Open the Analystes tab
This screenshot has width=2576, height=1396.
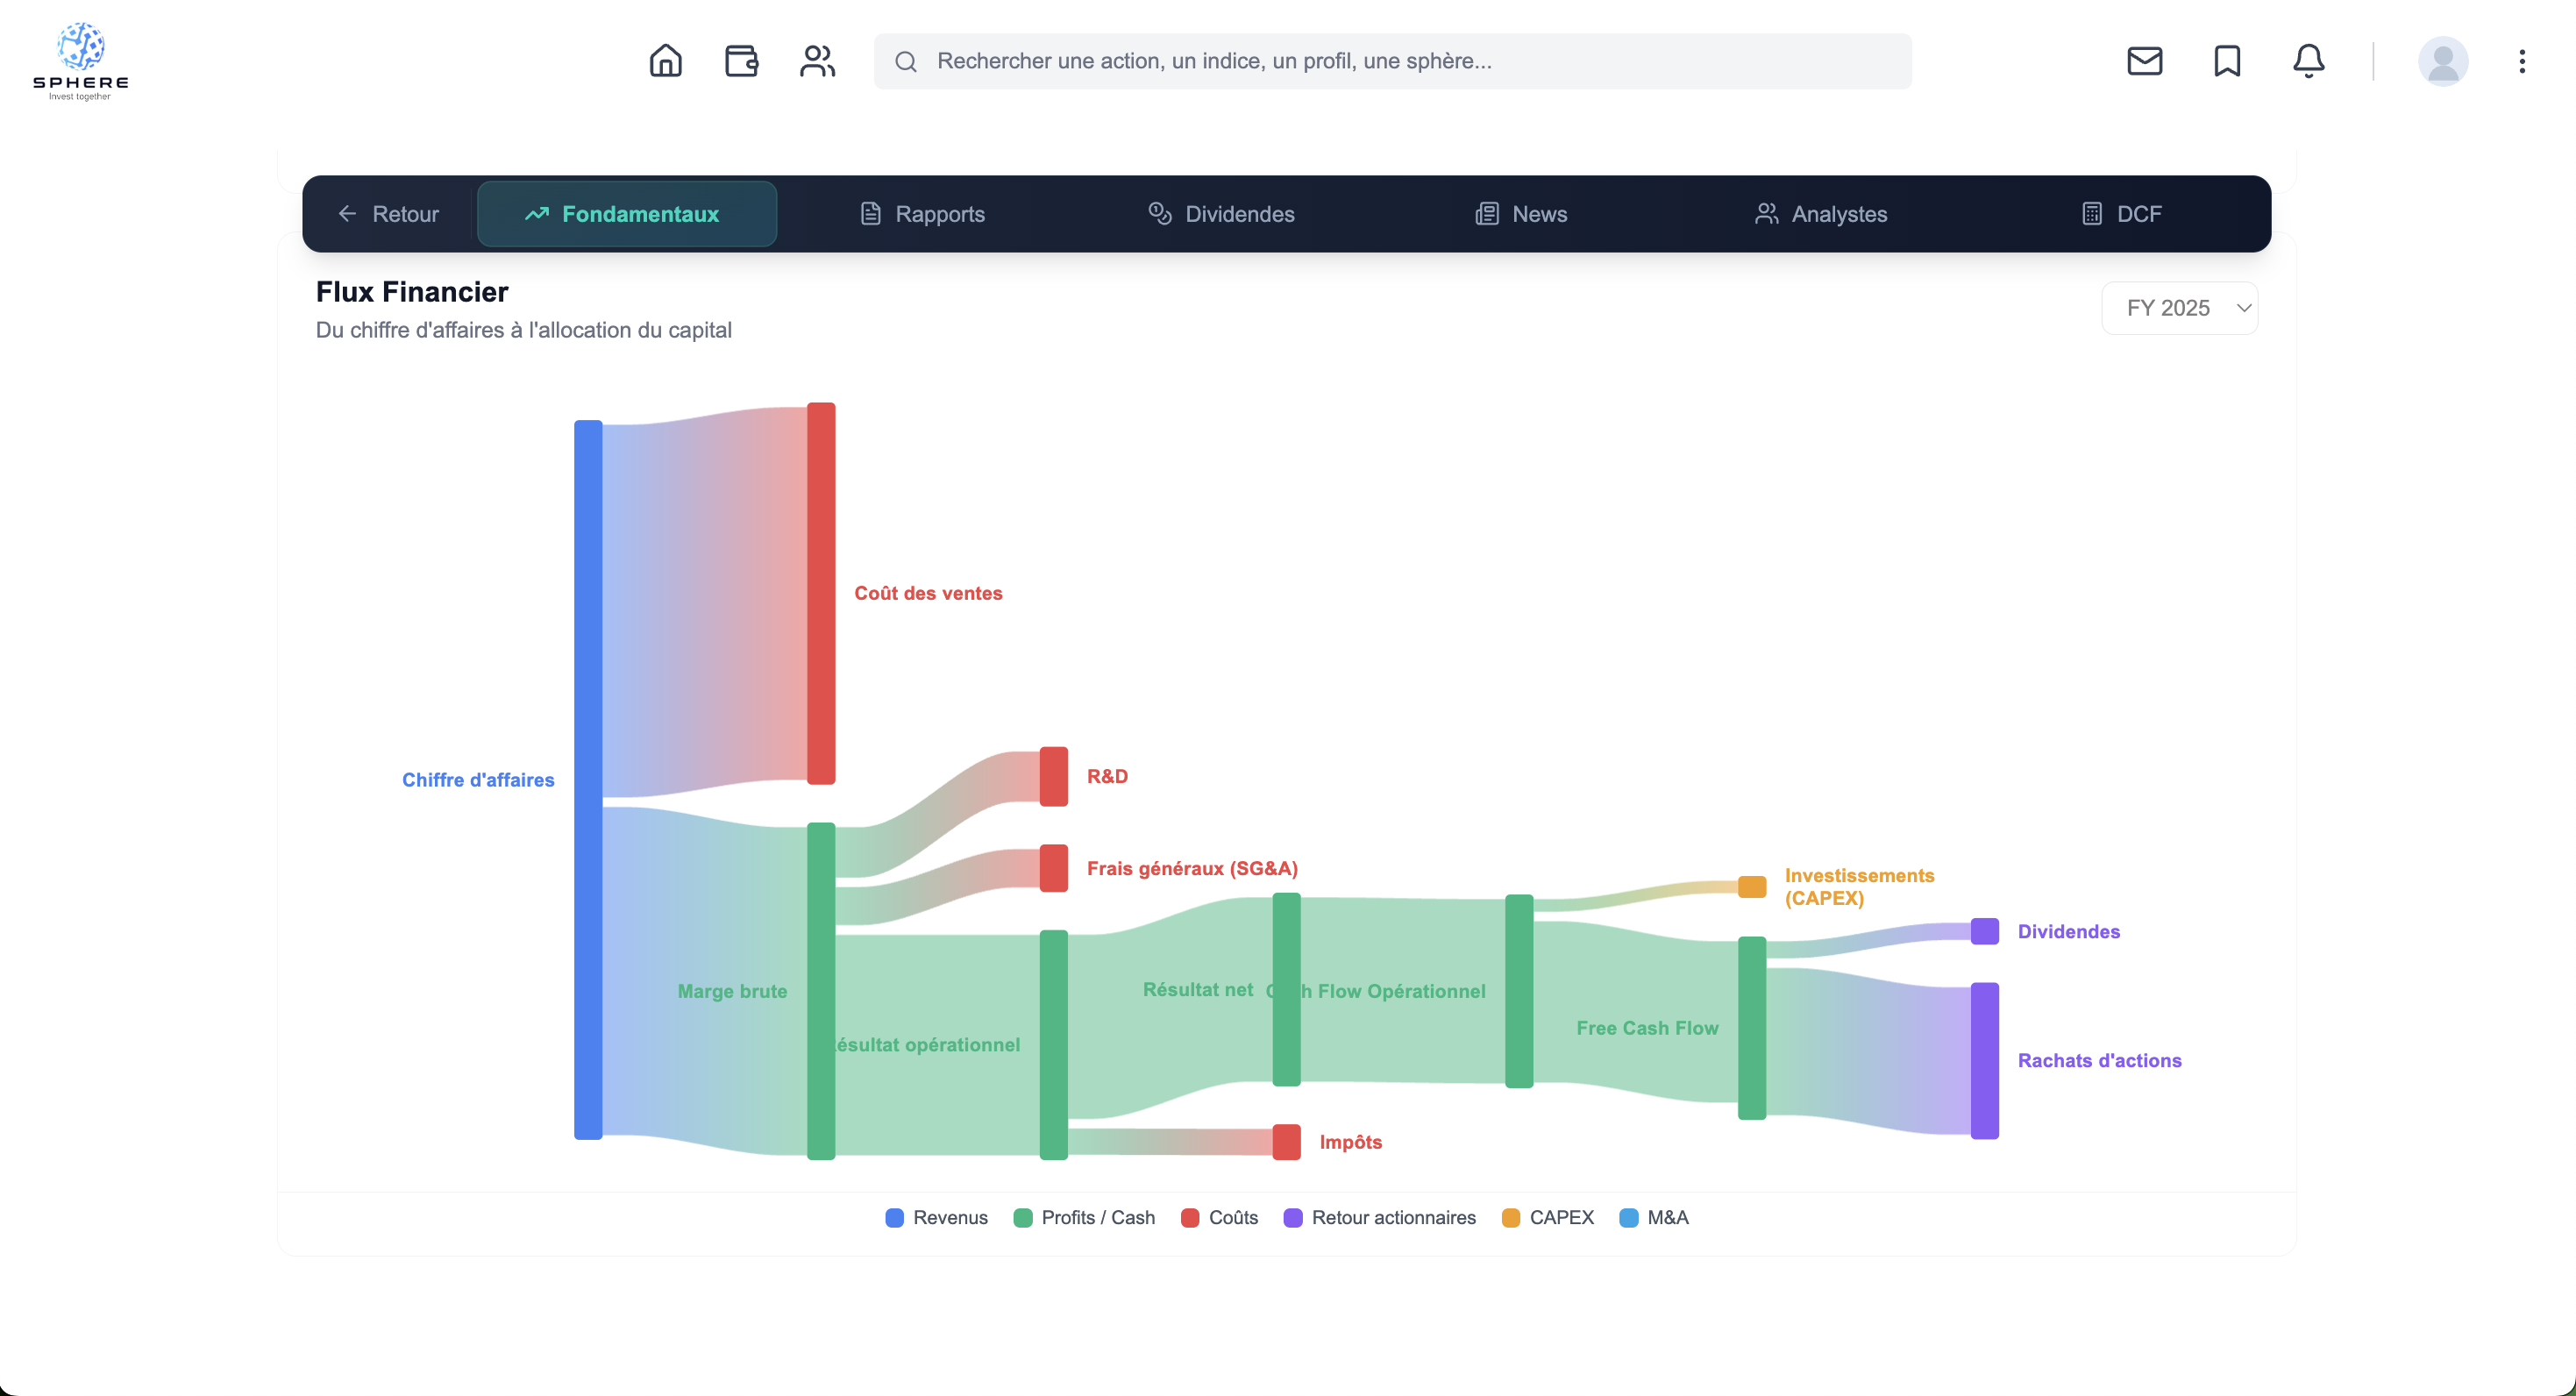(x=1821, y=214)
